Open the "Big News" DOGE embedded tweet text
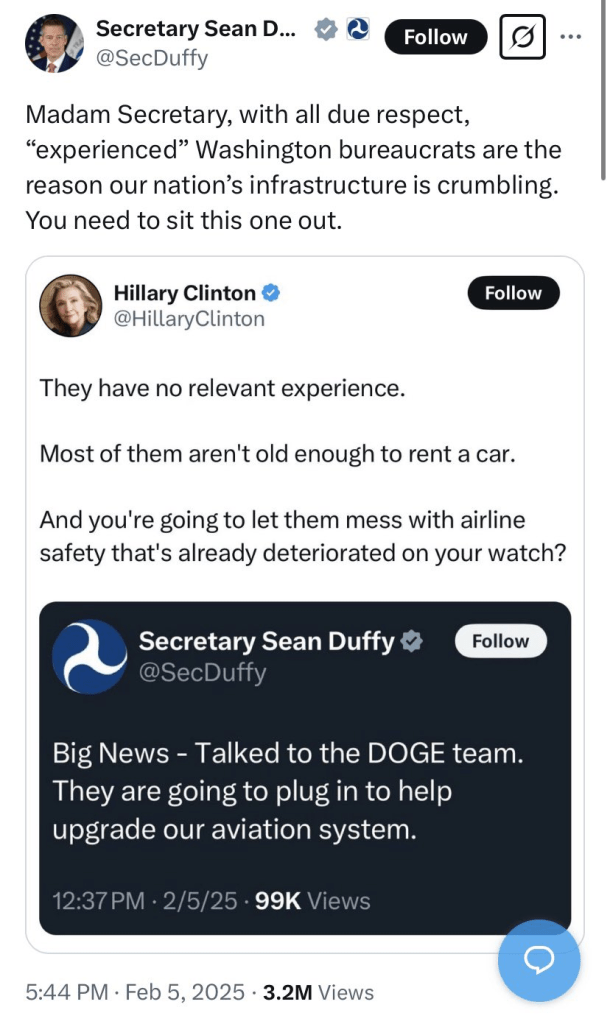The height and width of the screenshot is (1024, 610). pos(288,791)
